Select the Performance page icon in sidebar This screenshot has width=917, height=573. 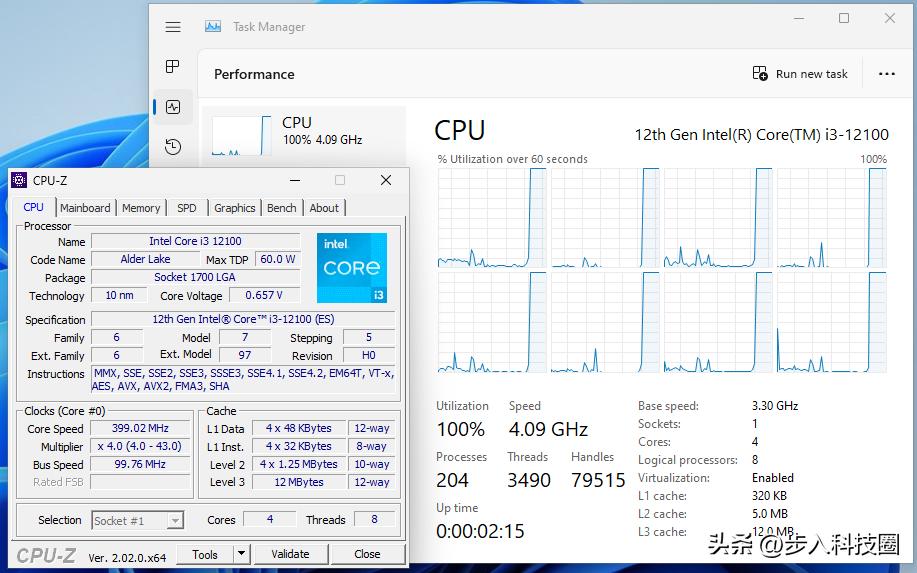click(173, 107)
